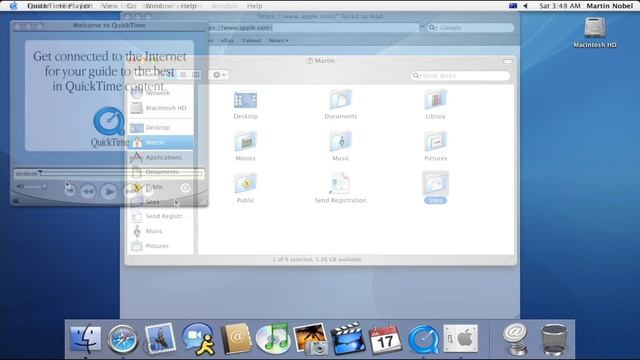The image size is (640, 360).
Task: Open the volume menu in menu bar
Action: pos(525,6)
